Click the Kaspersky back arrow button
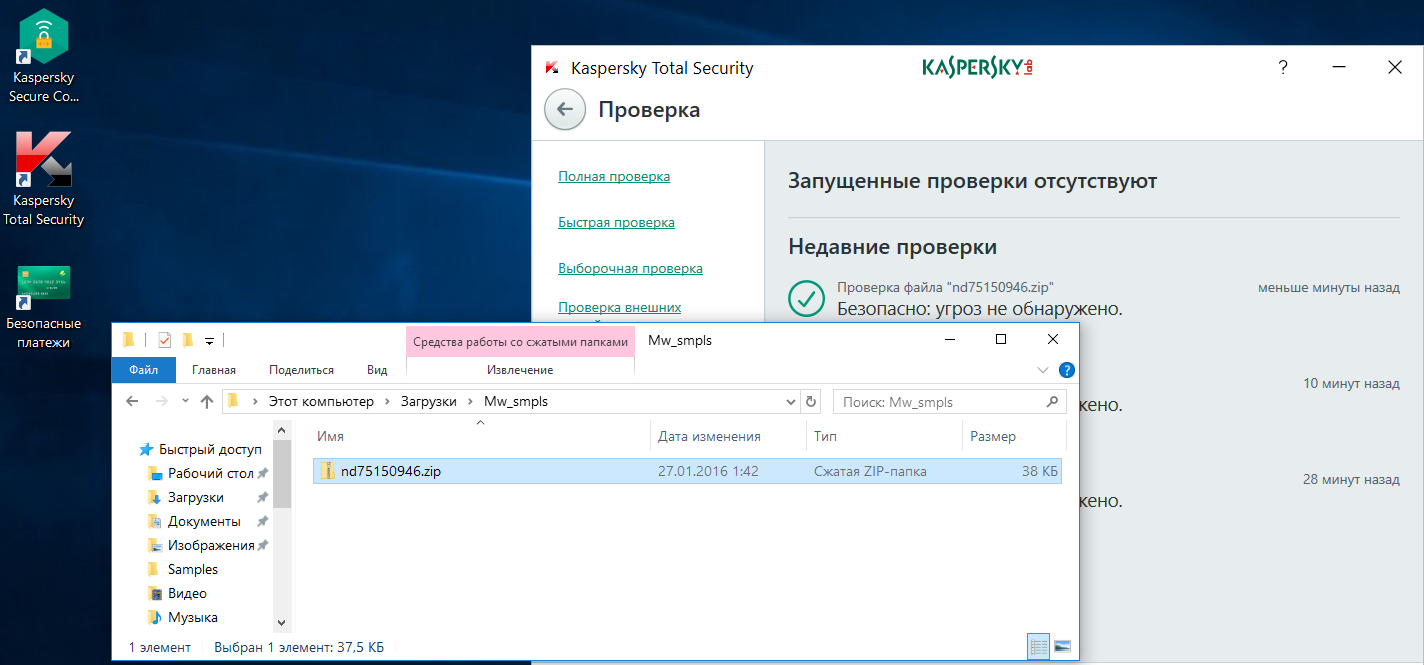 [x=564, y=110]
